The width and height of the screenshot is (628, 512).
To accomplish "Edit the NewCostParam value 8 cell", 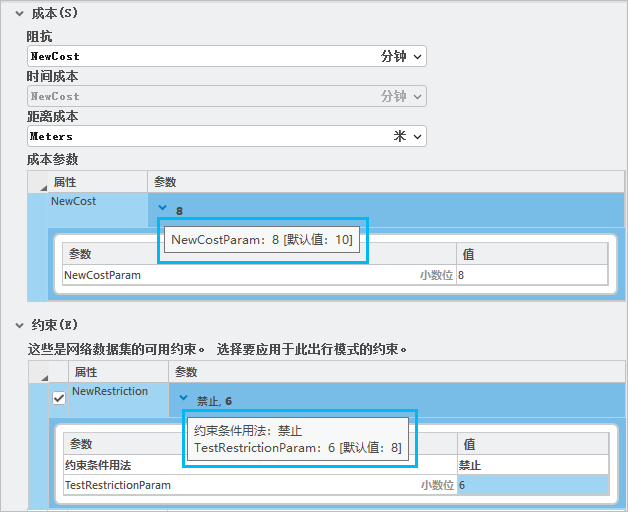I will pyautogui.click(x=531, y=275).
